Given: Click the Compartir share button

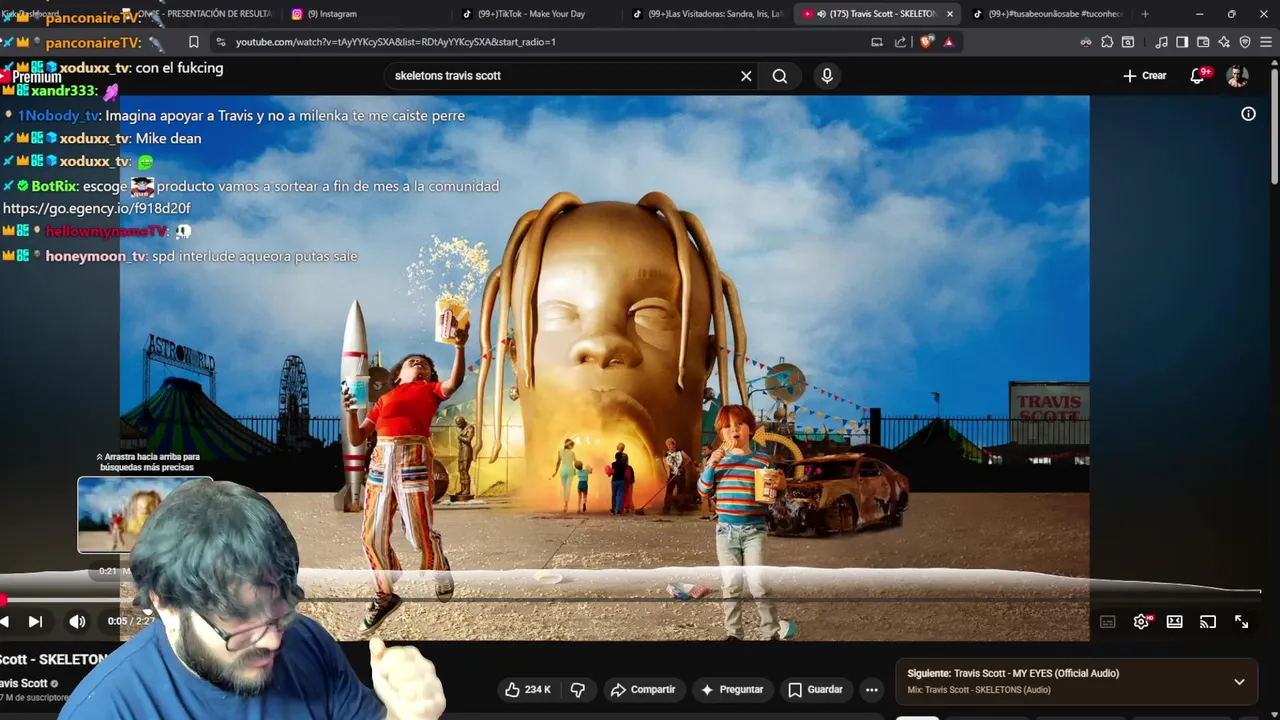Looking at the screenshot, I should 643,690.
